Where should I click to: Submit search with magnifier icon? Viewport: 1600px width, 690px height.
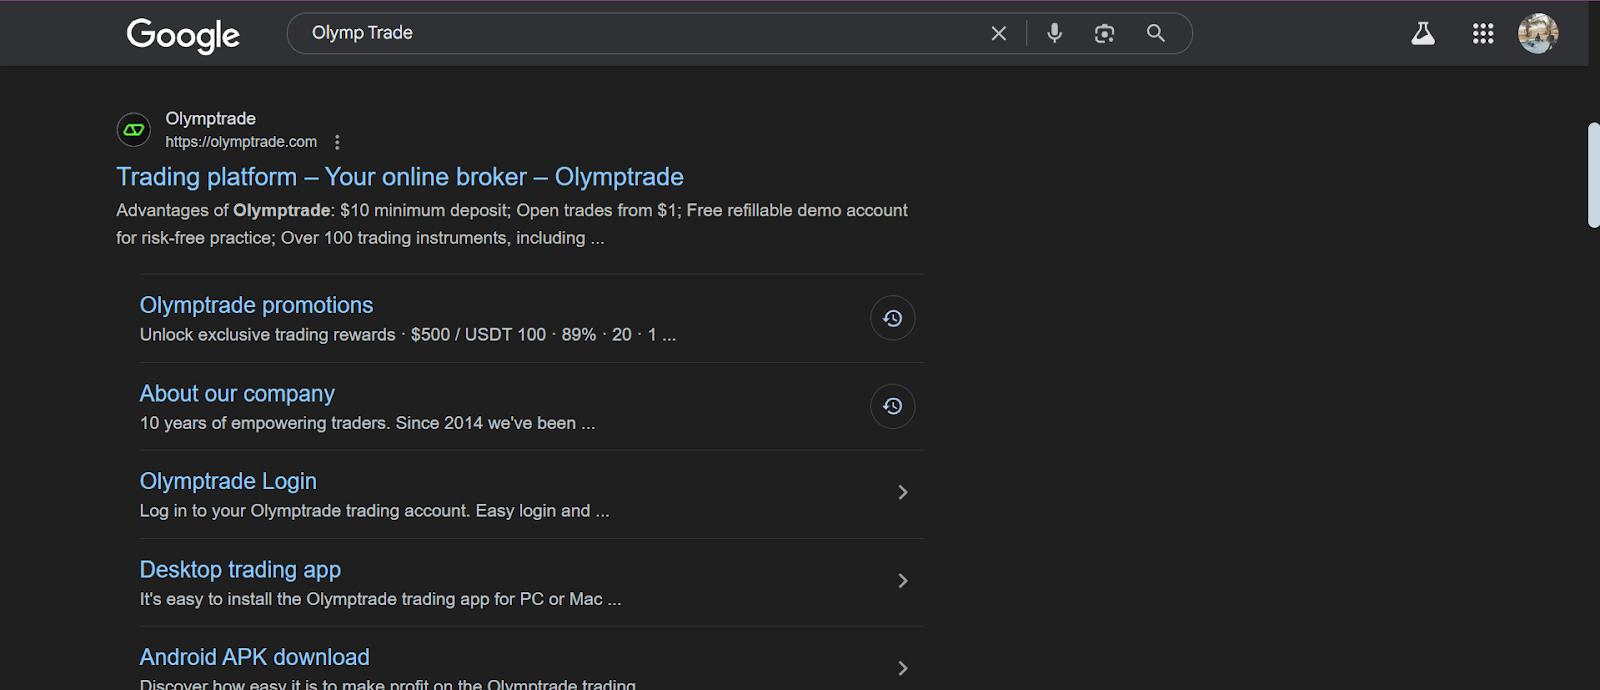pyautogui.click(x=1155, y=33)
